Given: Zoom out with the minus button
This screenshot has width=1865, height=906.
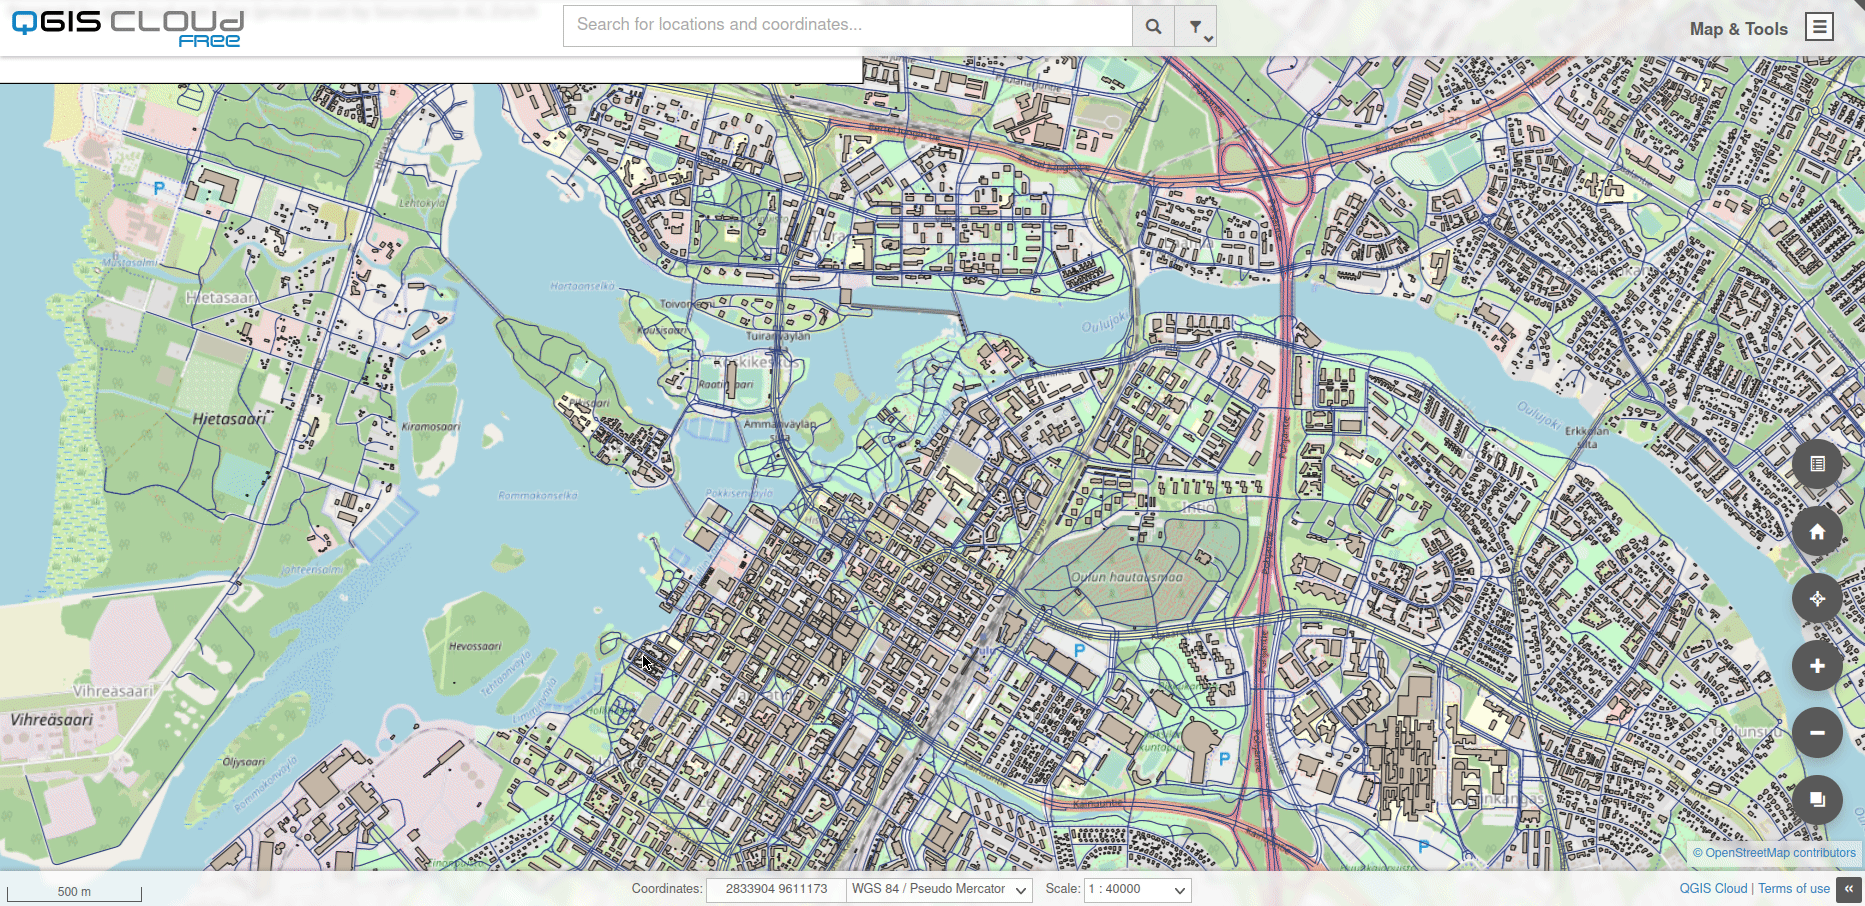Looking at the screenshot, I should (x=1817, y=733).
